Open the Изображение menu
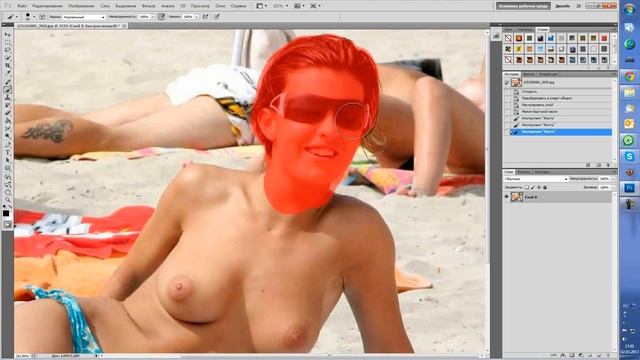This screenshot has height=360, width=640. click(81, 6)
